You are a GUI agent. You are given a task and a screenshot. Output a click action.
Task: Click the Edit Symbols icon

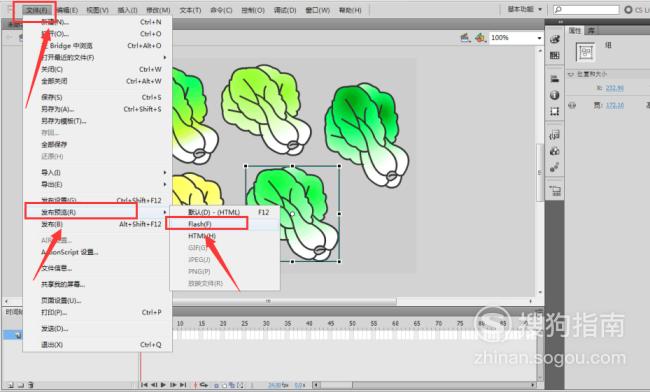tap(480, 38)
